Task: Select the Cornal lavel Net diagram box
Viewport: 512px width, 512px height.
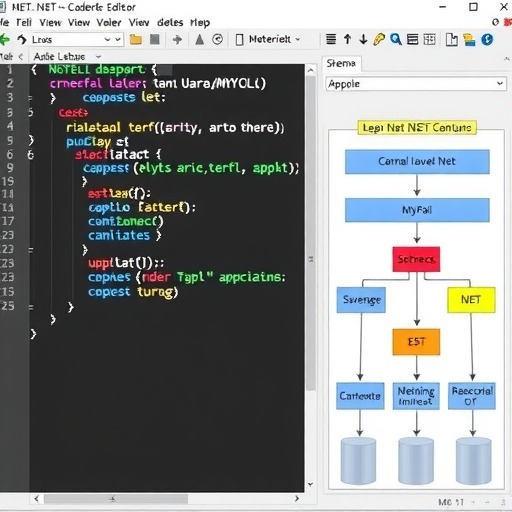Action: 417,162
